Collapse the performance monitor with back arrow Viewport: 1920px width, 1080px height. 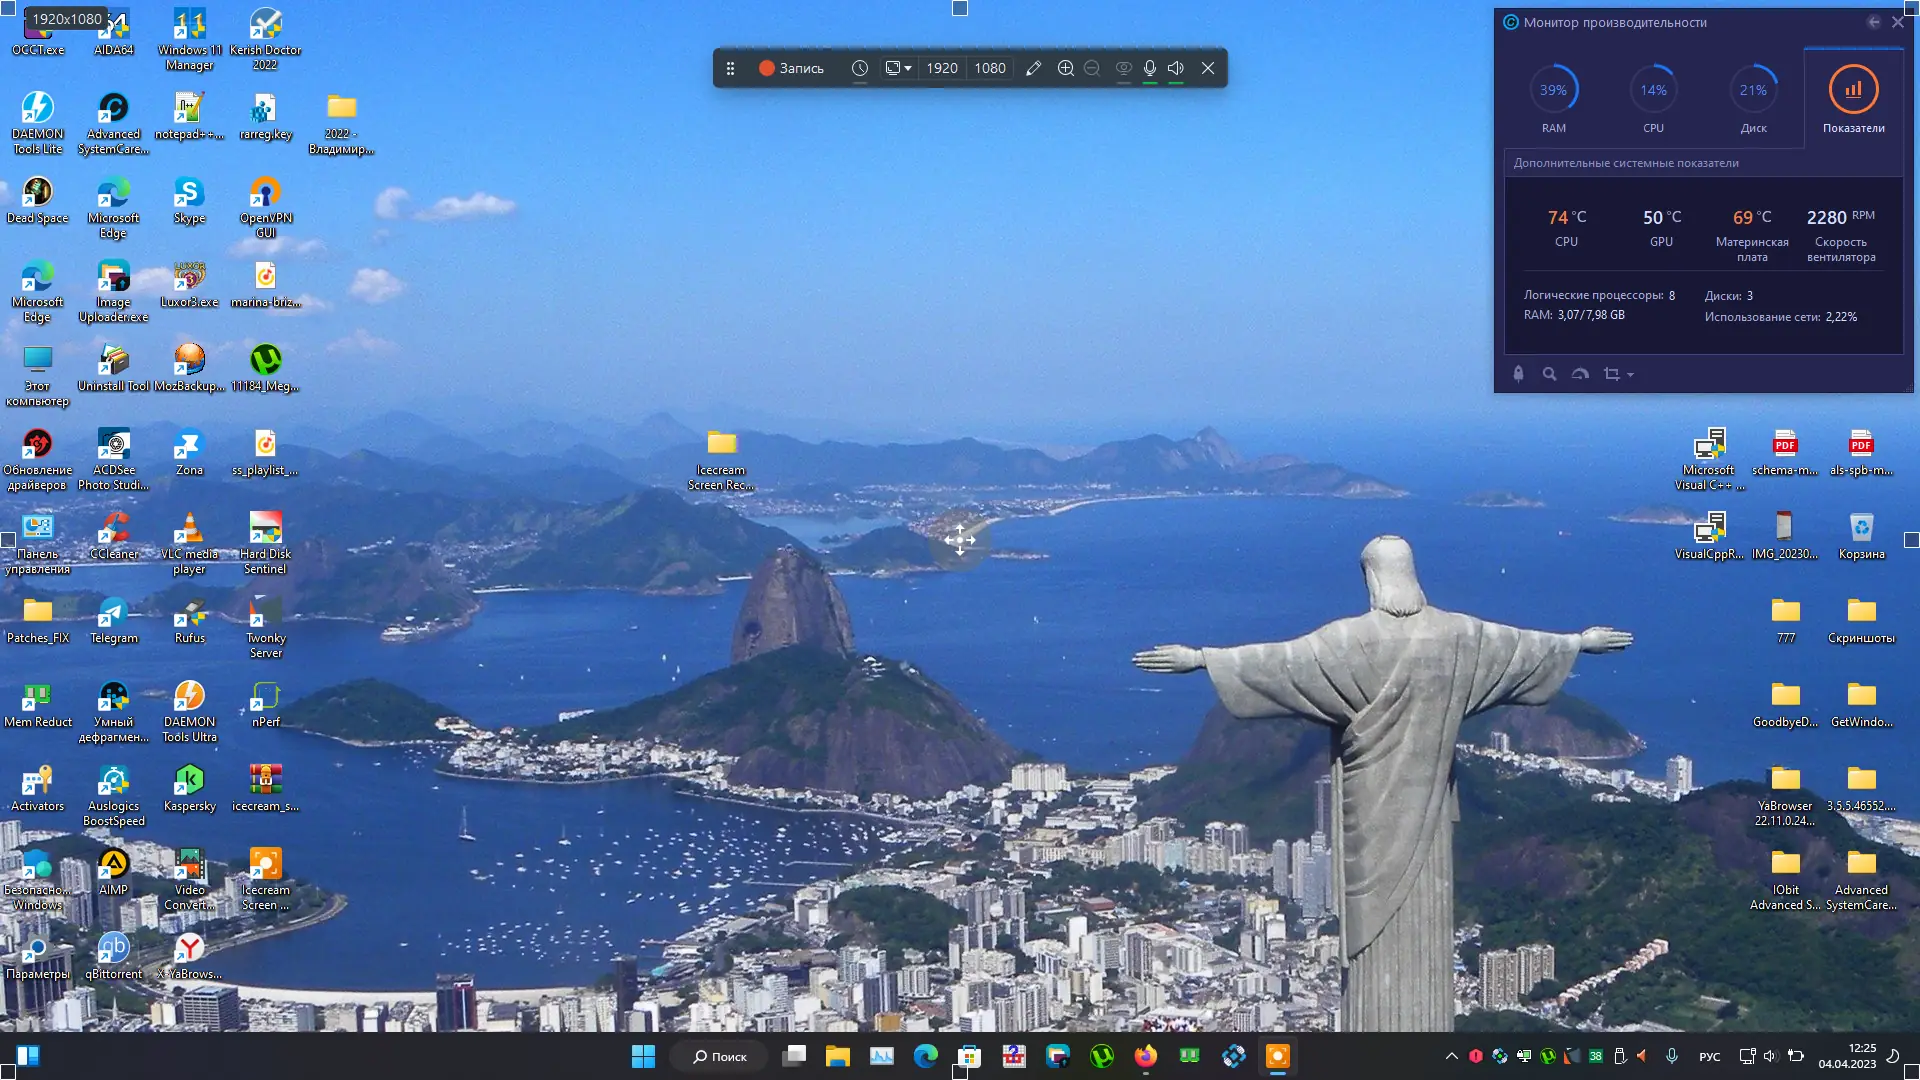click(1873, 22)
